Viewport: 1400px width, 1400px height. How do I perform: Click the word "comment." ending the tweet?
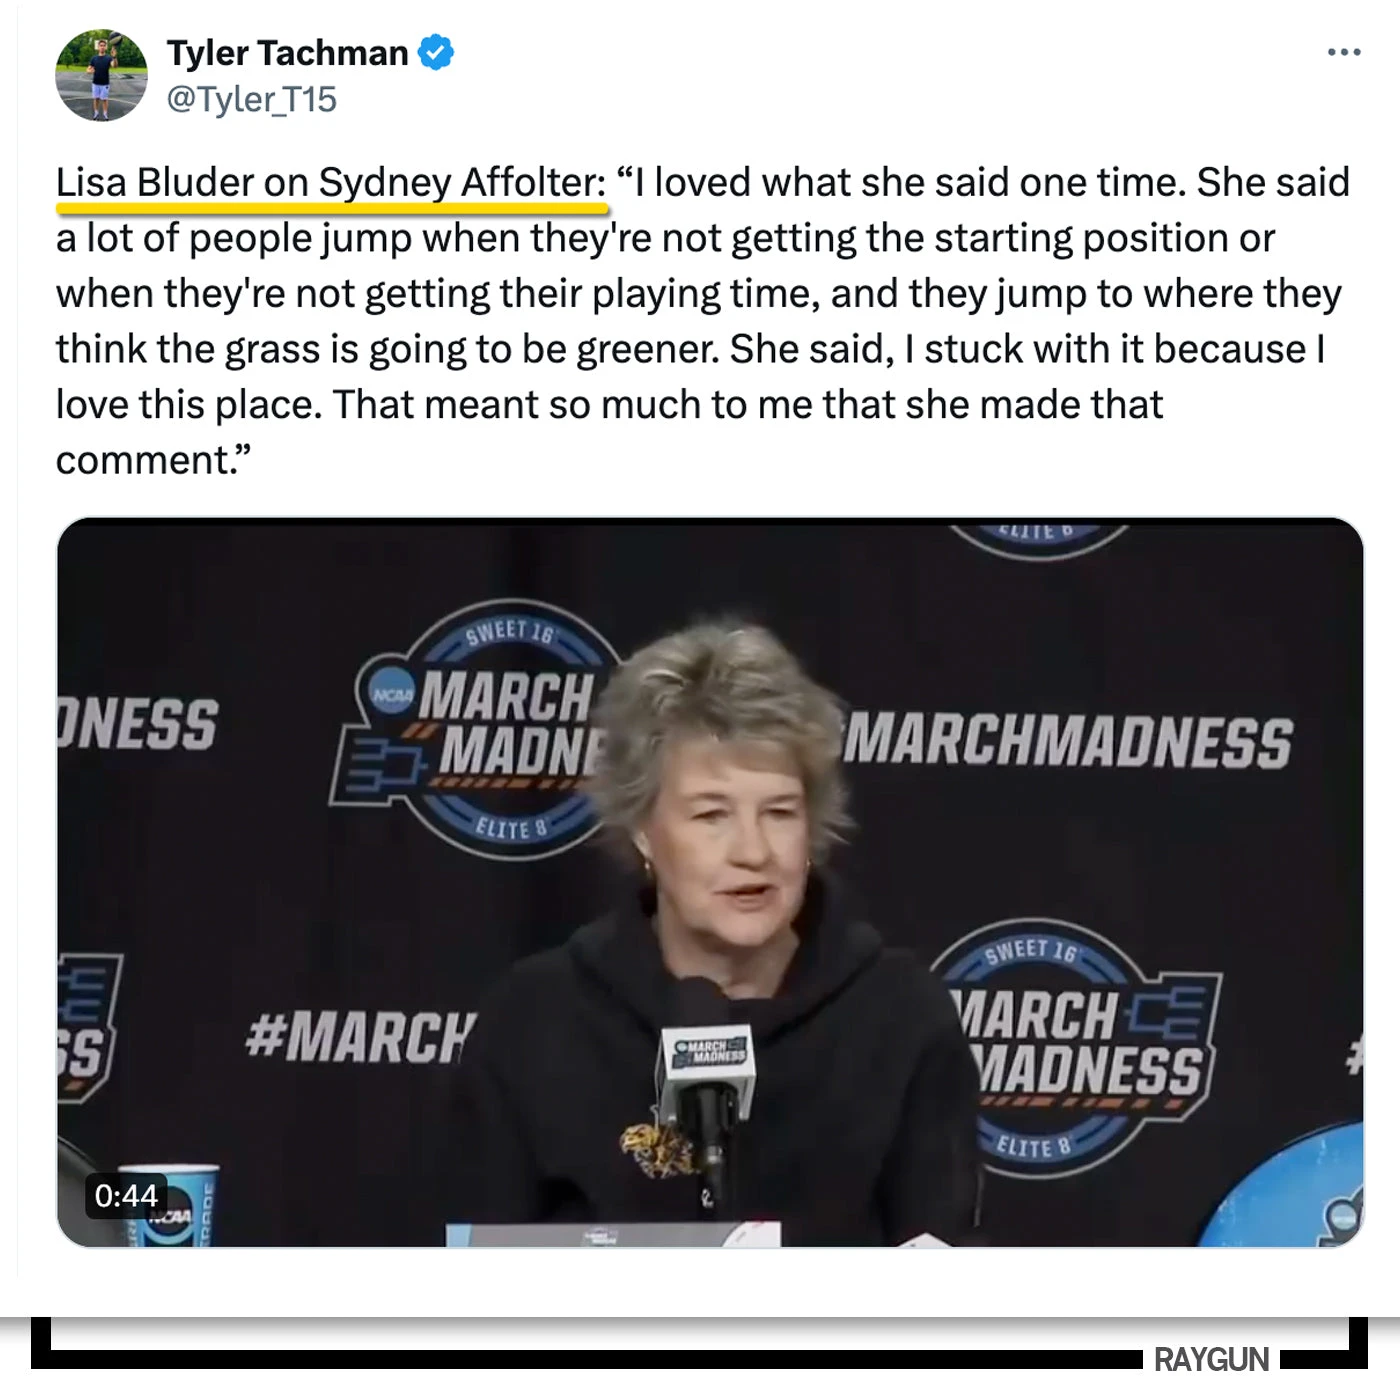click(x=152, y=460)
